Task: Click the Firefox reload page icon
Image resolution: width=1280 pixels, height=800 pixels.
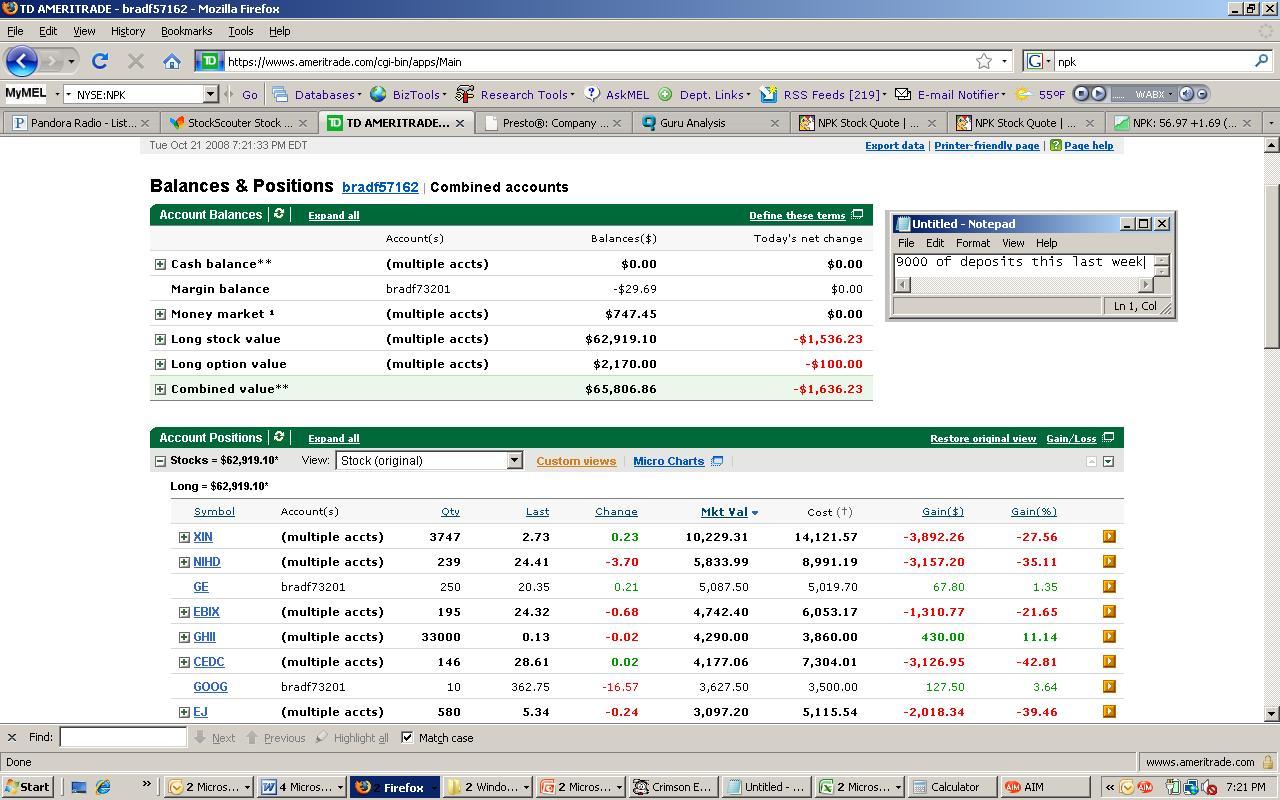Action: point(100,62)
